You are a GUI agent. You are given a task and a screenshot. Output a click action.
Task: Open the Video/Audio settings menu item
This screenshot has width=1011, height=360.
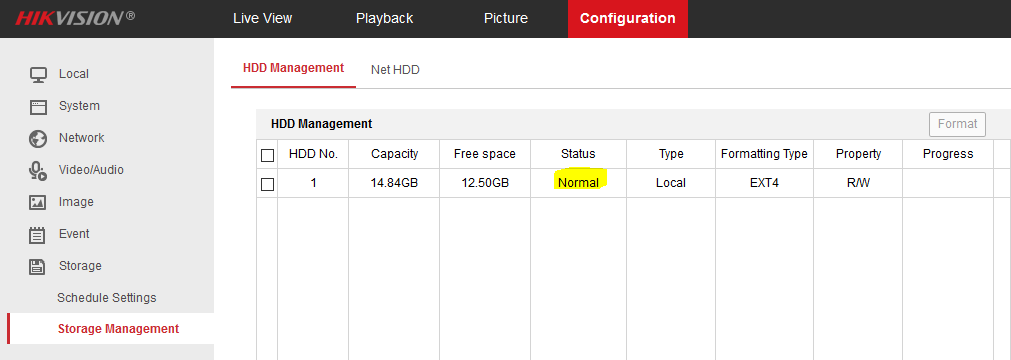(91, 170)
